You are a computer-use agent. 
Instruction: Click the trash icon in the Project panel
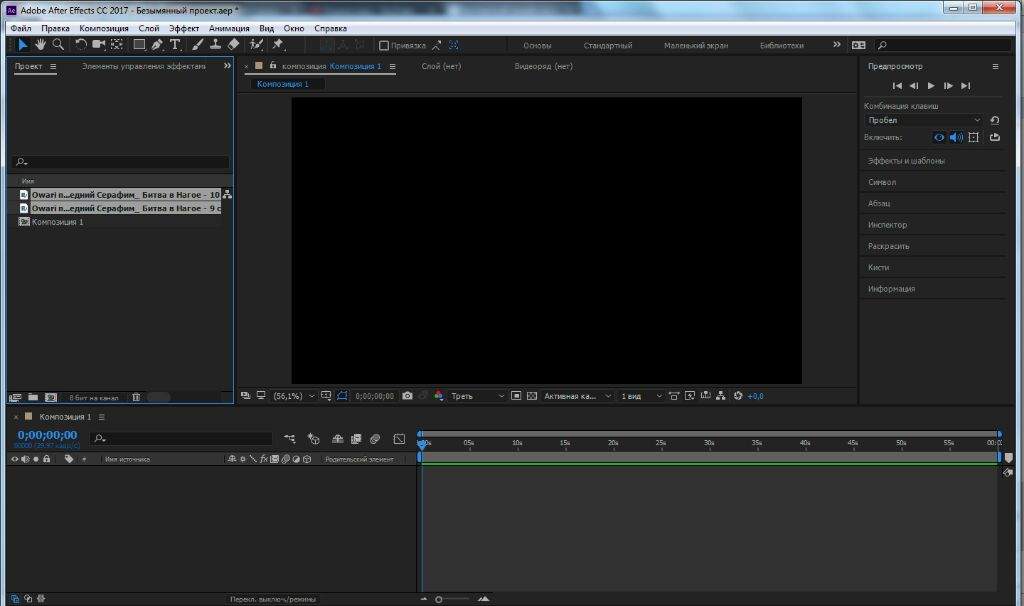point(136,397)
